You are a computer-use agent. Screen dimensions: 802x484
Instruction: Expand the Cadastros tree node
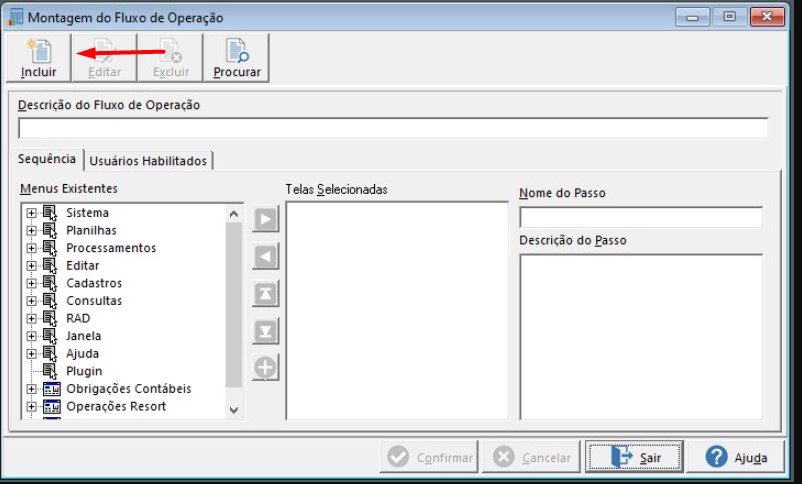coord(32,283)
